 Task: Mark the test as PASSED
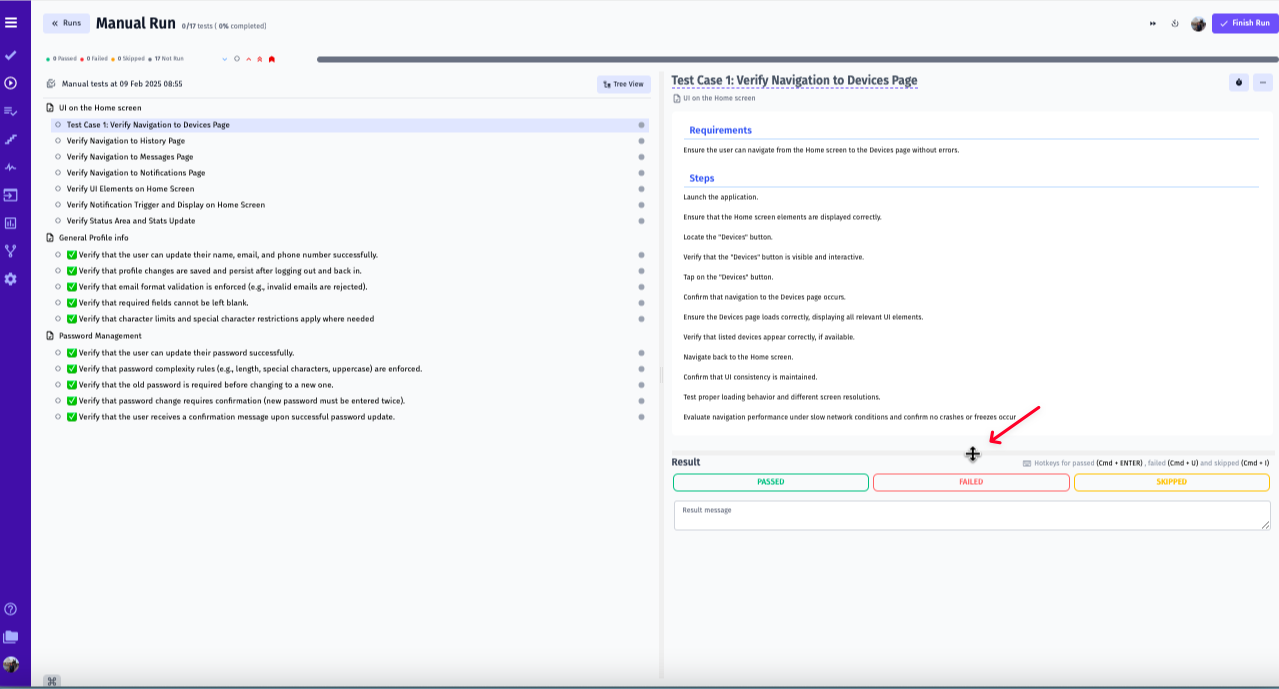point(770,482)
